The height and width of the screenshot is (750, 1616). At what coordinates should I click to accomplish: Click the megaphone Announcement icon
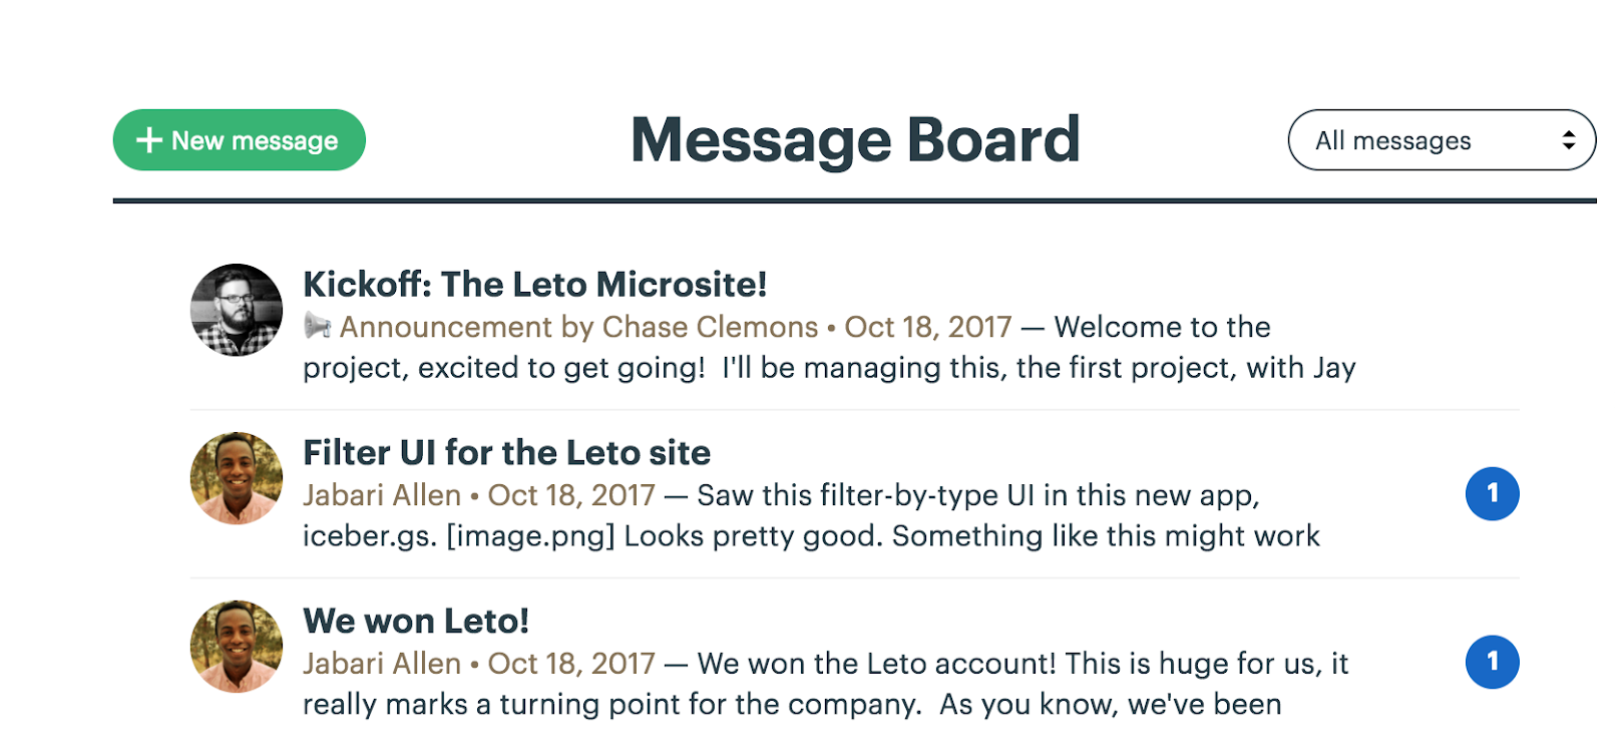317,326
